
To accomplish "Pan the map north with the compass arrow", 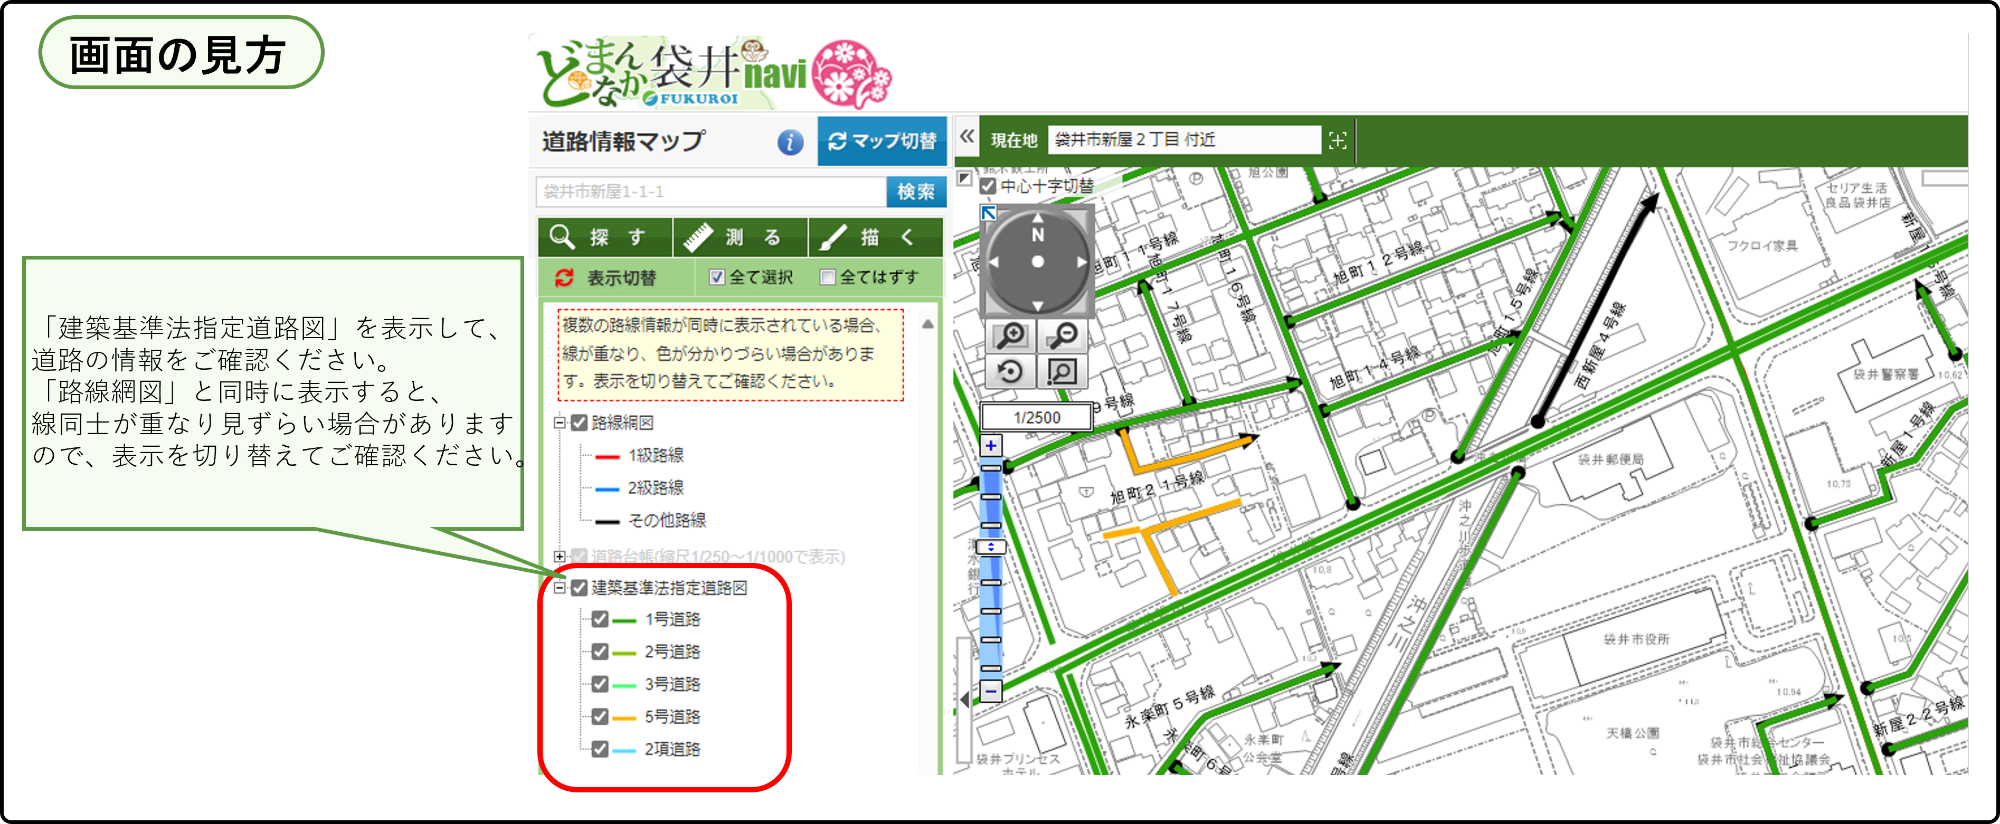I will 1038,217.
